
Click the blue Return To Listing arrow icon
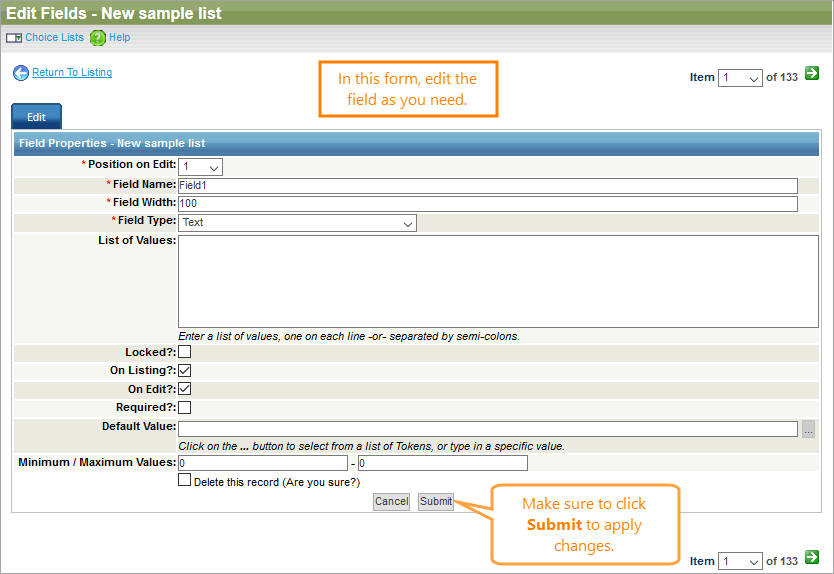pyautogui.click(x=20, y=73)
